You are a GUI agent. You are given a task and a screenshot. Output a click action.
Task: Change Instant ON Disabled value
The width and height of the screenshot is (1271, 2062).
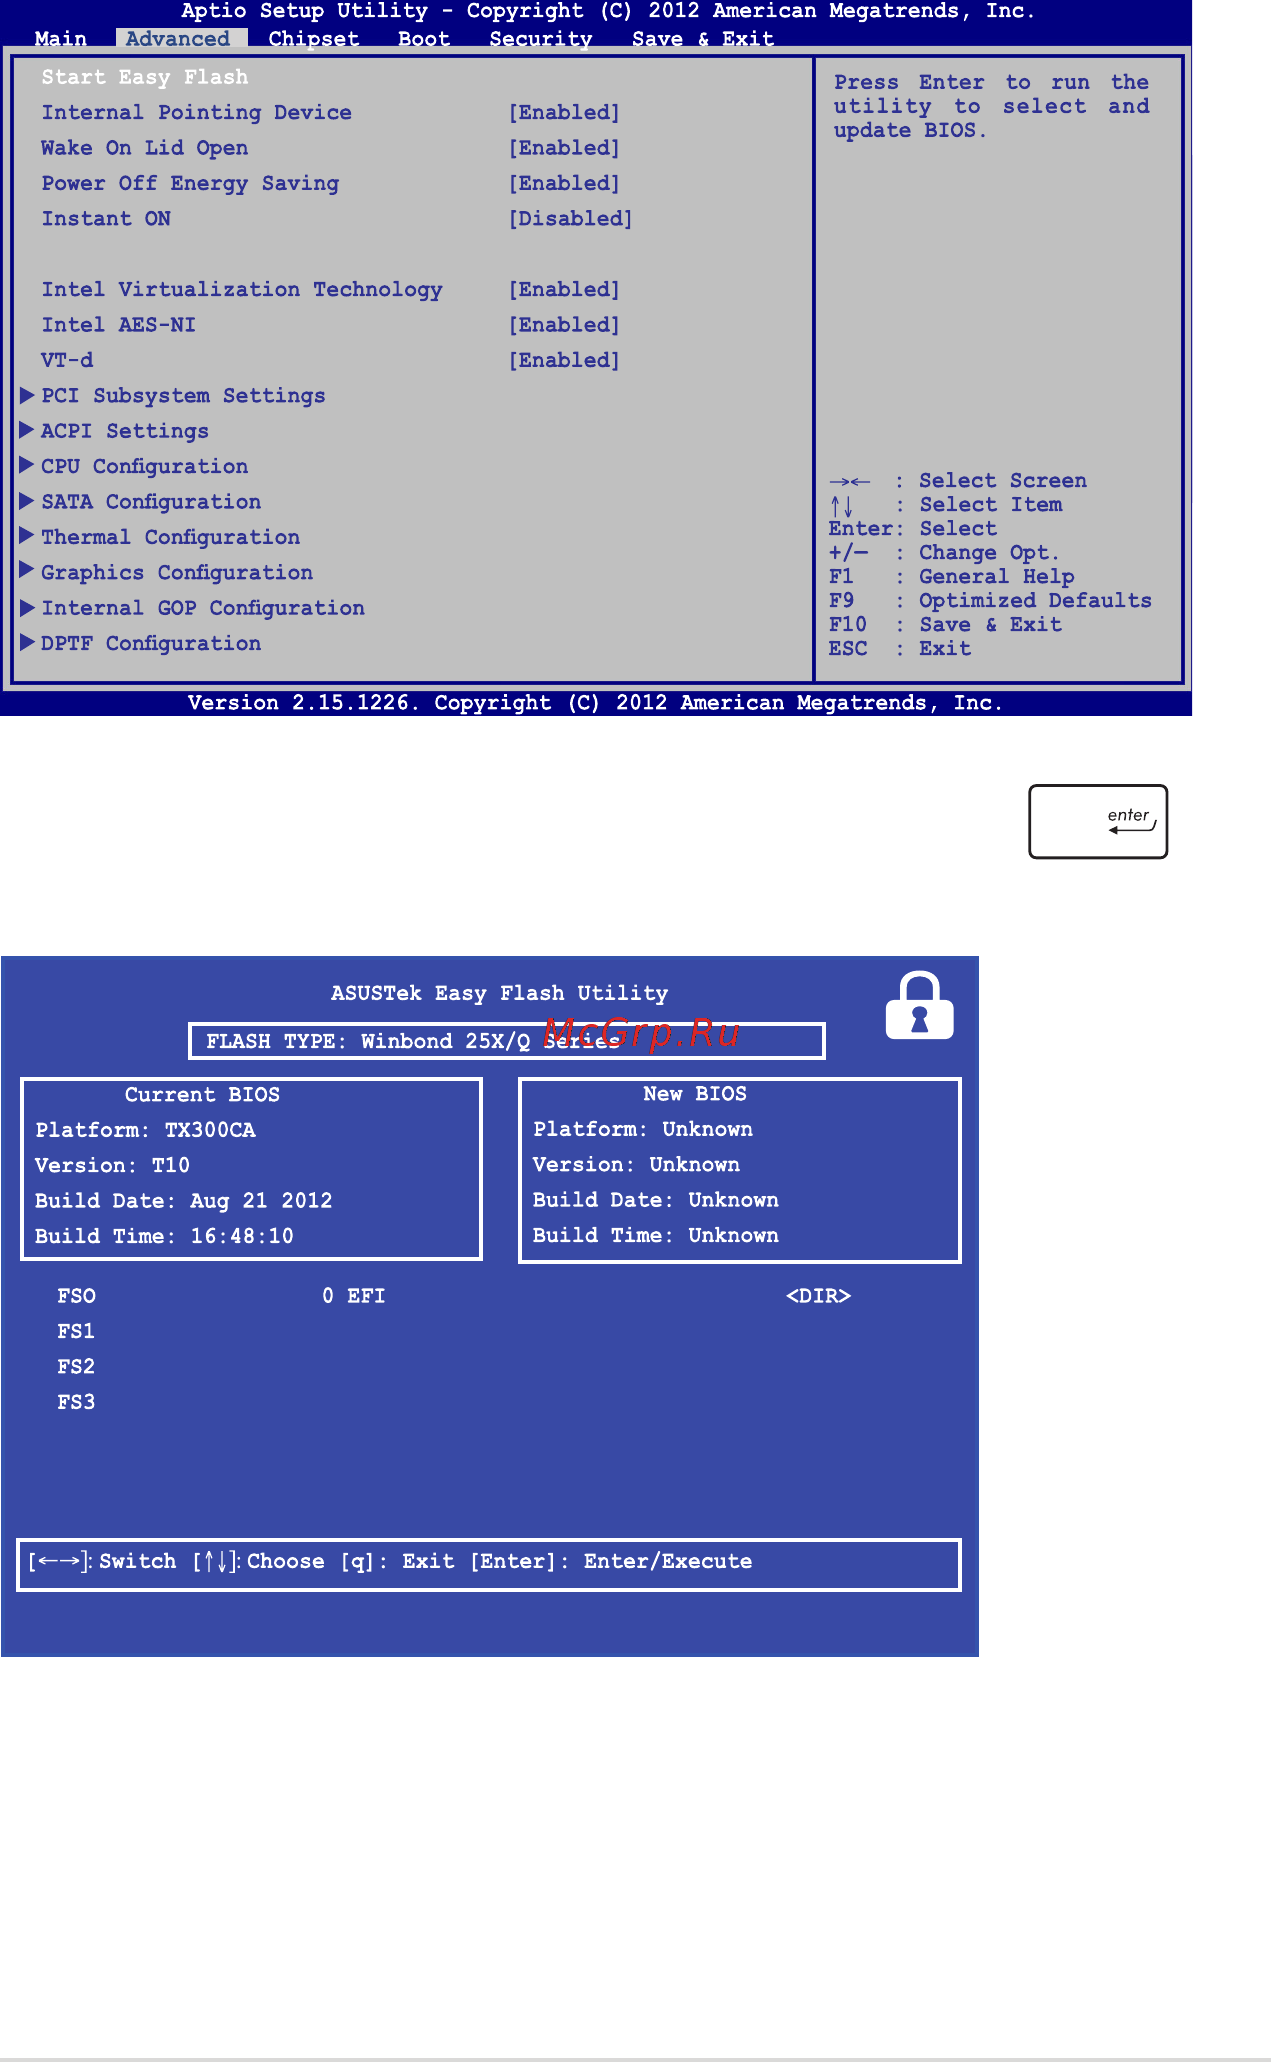(570, 218)
